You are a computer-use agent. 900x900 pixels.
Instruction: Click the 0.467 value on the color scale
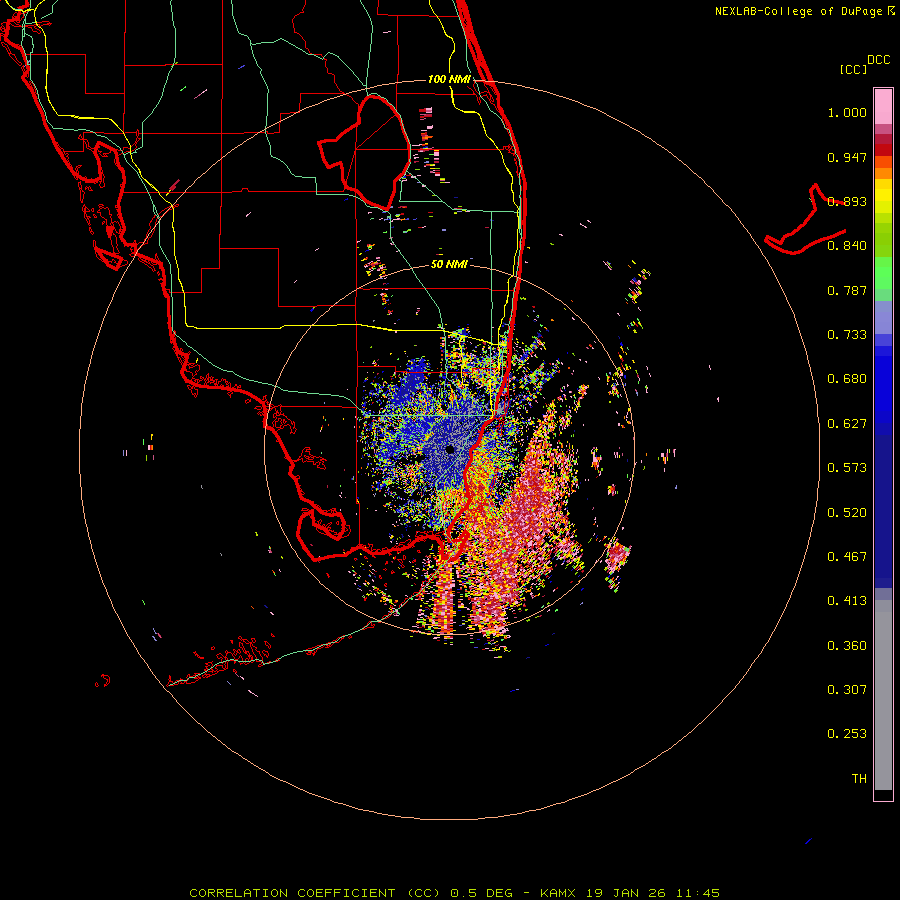coord(847,557)
